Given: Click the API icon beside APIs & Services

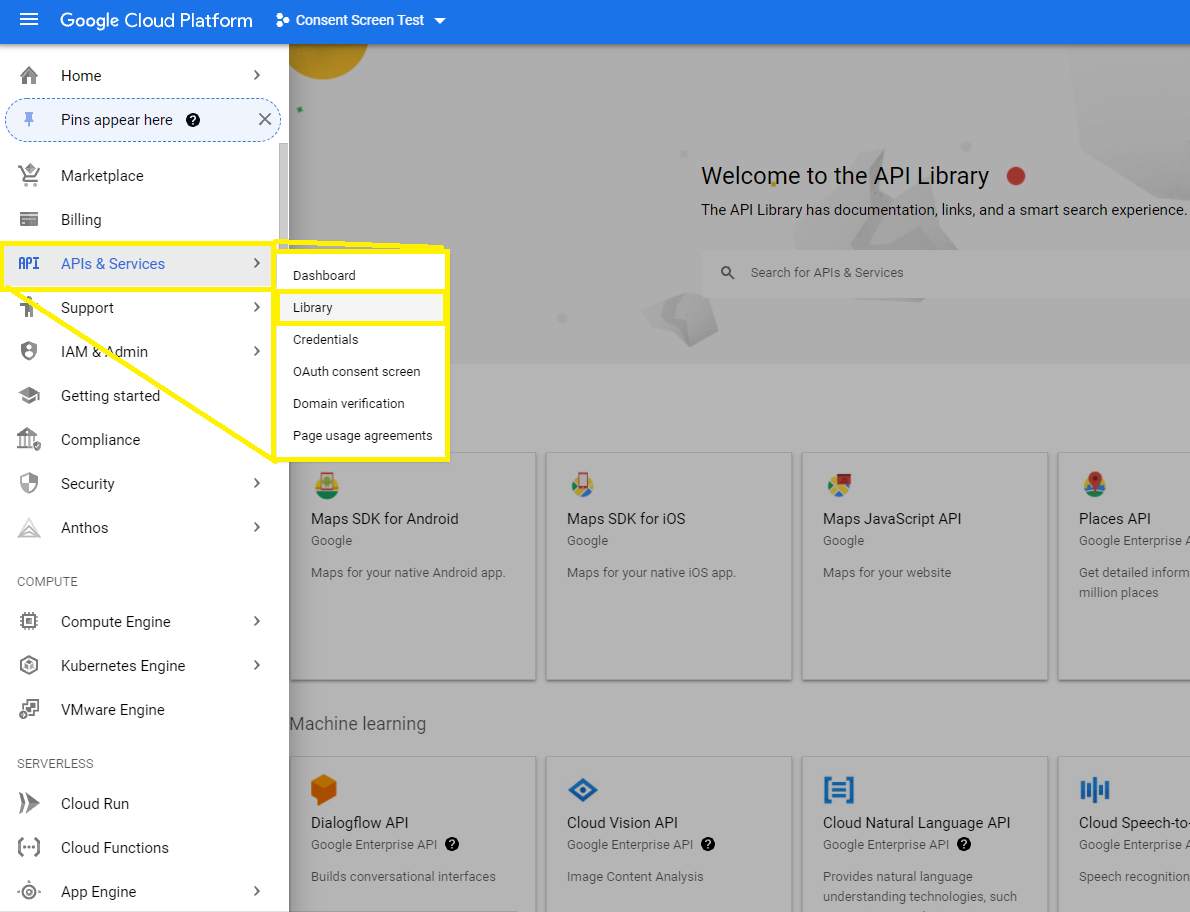Looking at the screenshot, I should (29, 263).
